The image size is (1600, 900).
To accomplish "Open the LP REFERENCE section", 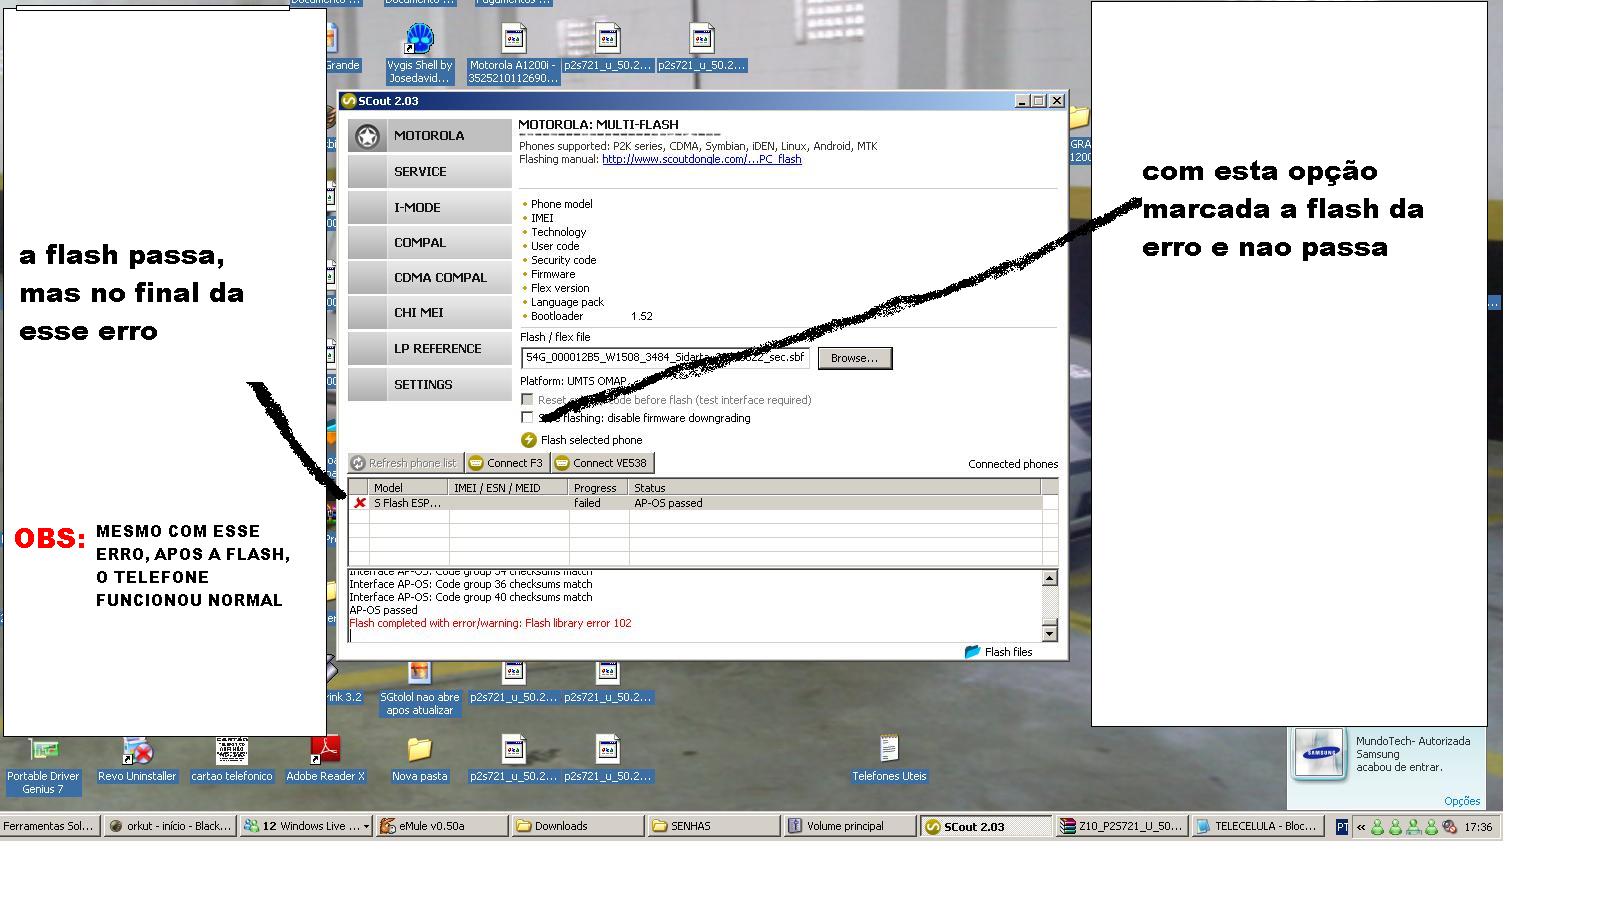I will [x=430, y=349].
